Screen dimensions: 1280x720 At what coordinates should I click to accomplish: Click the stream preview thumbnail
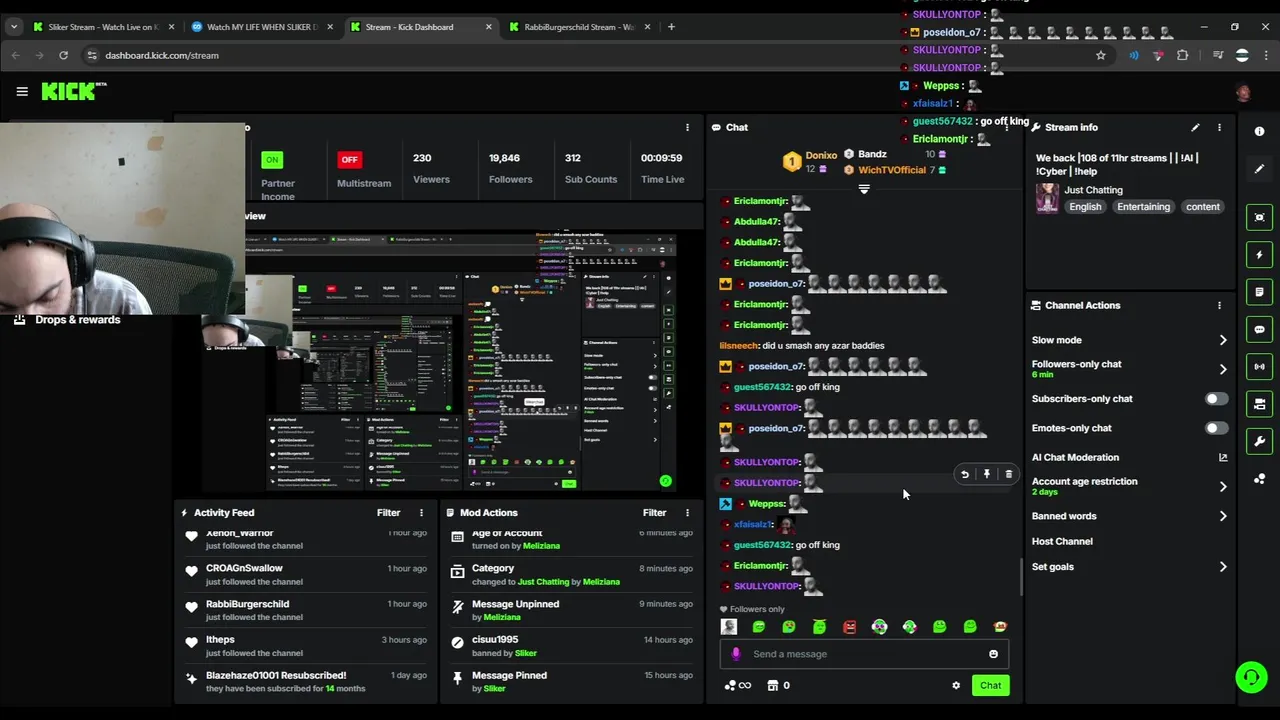click(438, 361)
